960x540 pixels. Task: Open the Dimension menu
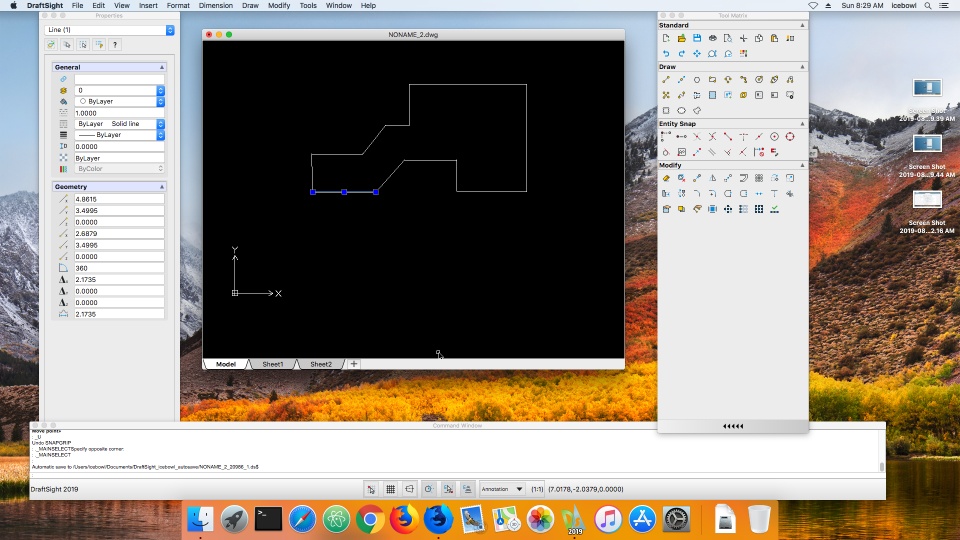pos(215,5)
